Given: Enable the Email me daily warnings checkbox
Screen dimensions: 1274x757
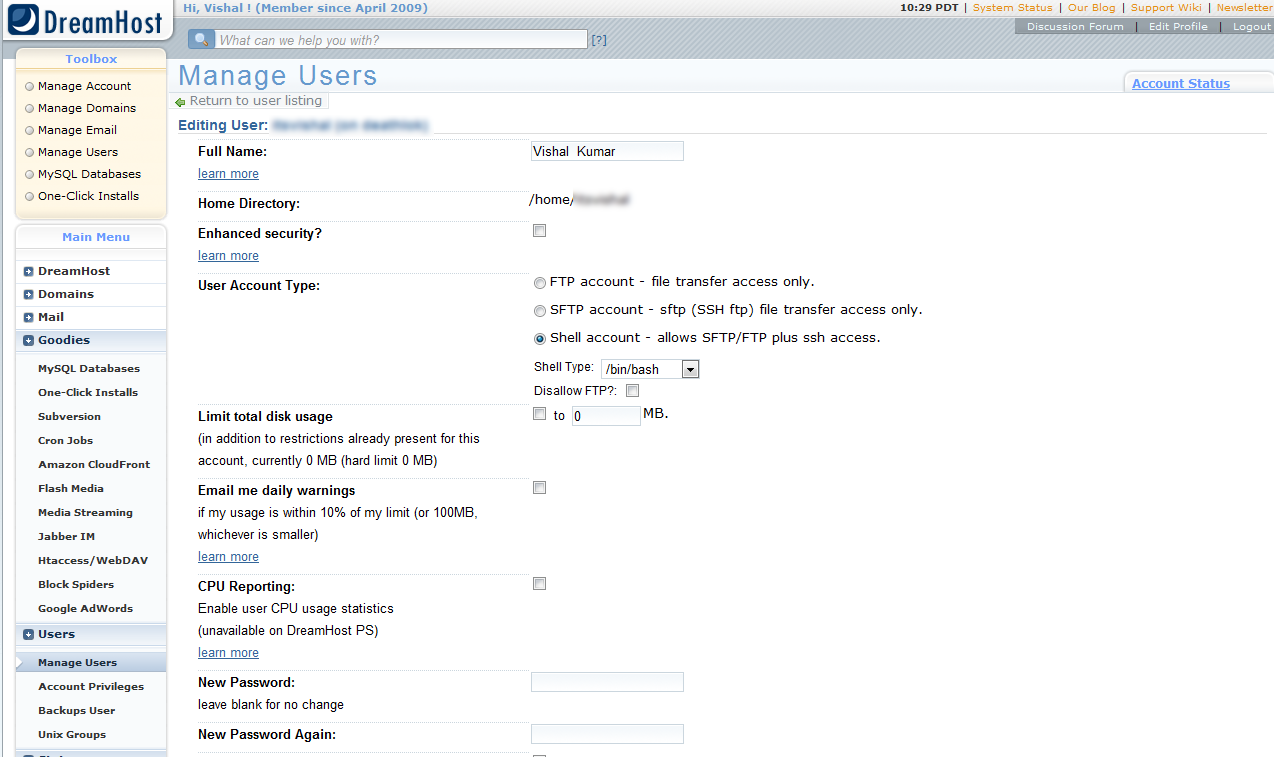Looking at the screenshot, I should (x=540, y=488).
